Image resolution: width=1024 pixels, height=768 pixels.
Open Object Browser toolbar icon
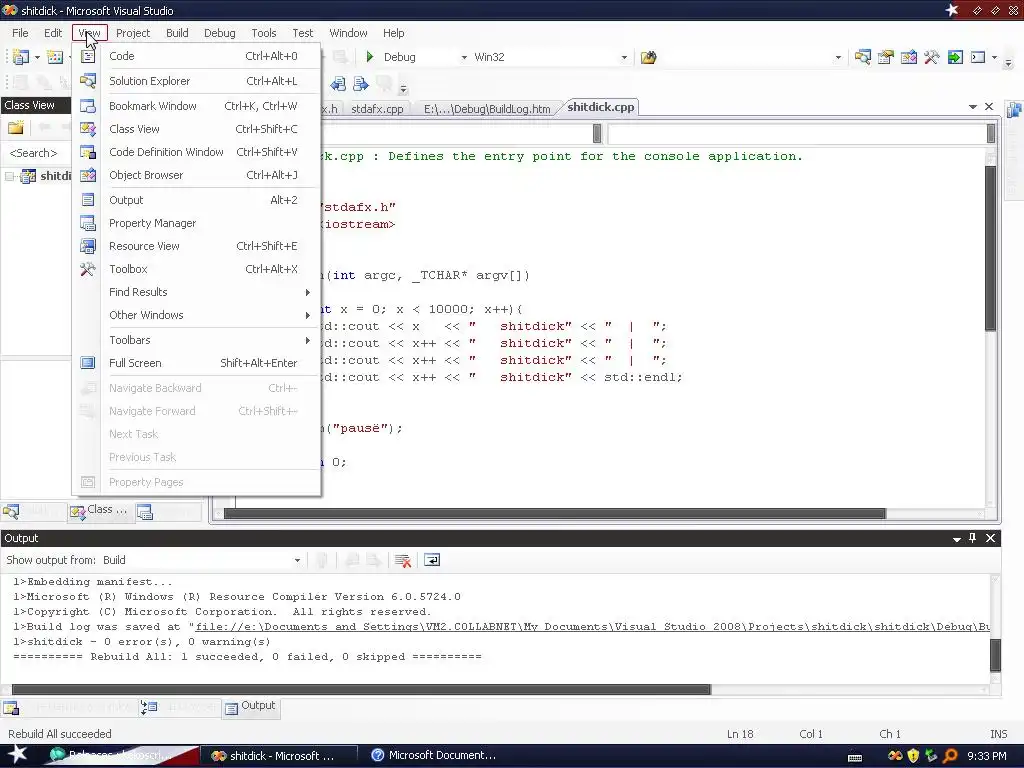pyautogui.click(x=908, y=57)
